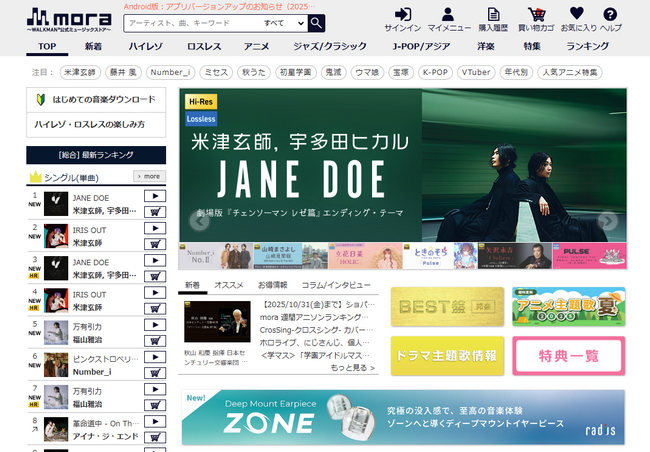The image size is (650, 452).
Task: Click 藤井 風 featured tag
Action: [x=123, y=72]
